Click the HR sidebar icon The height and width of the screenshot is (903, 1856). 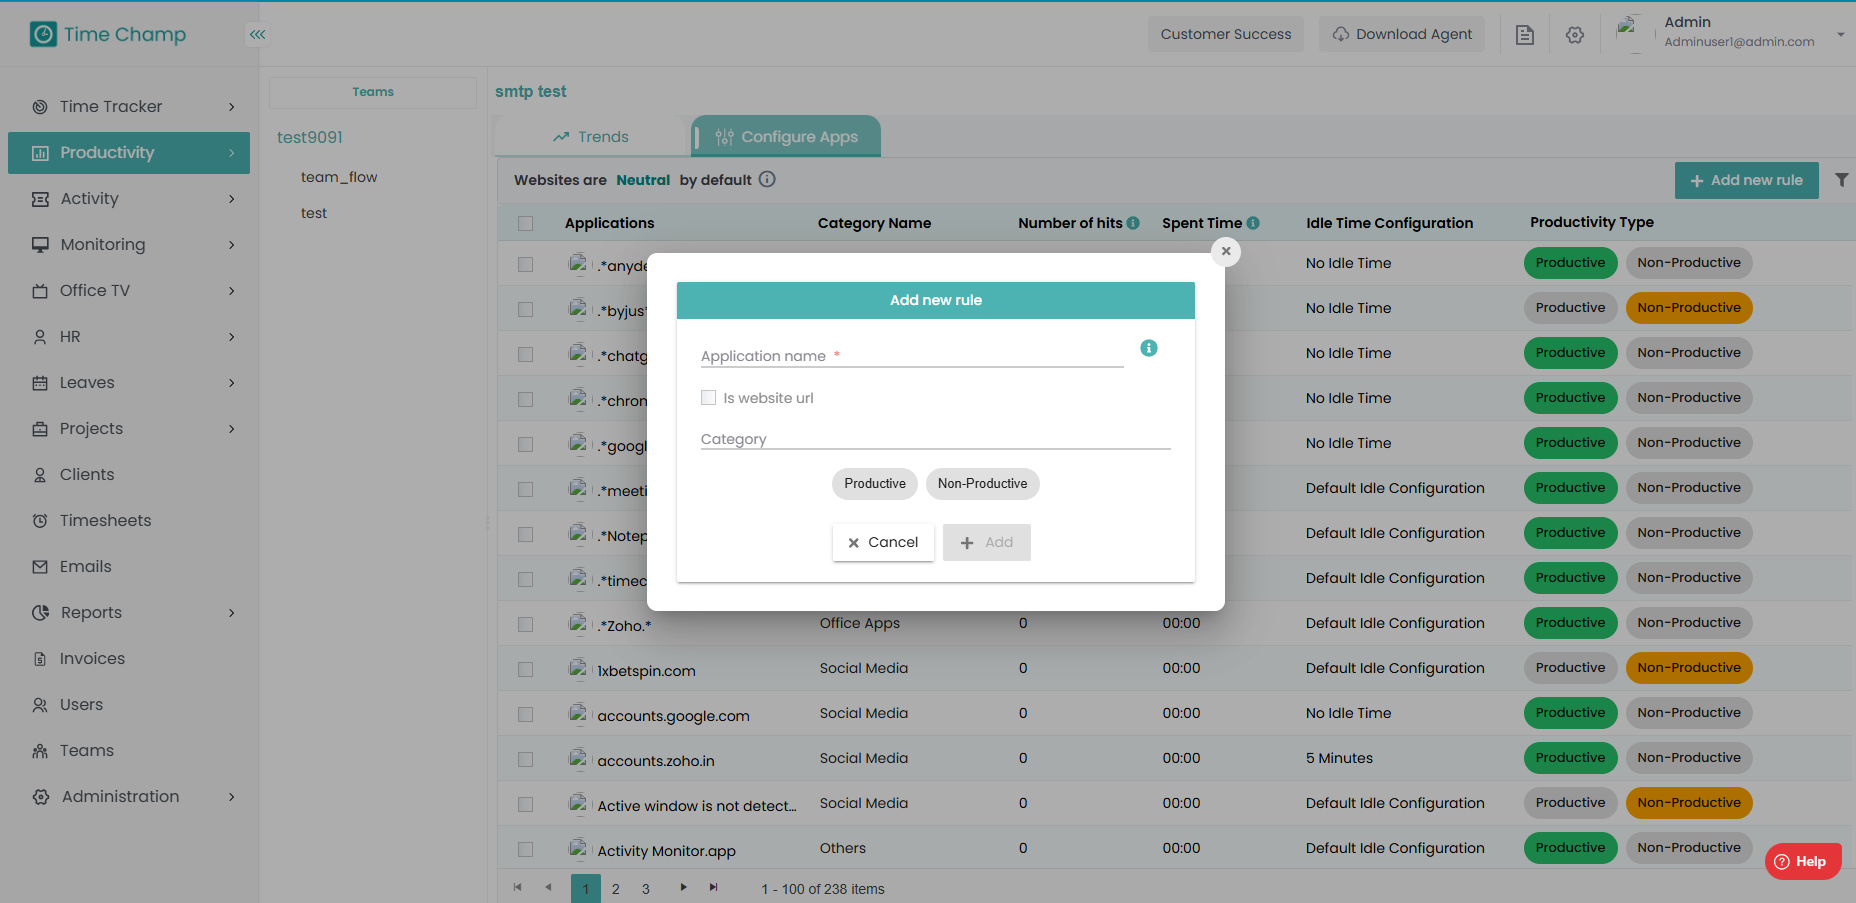tap(40, 337)
